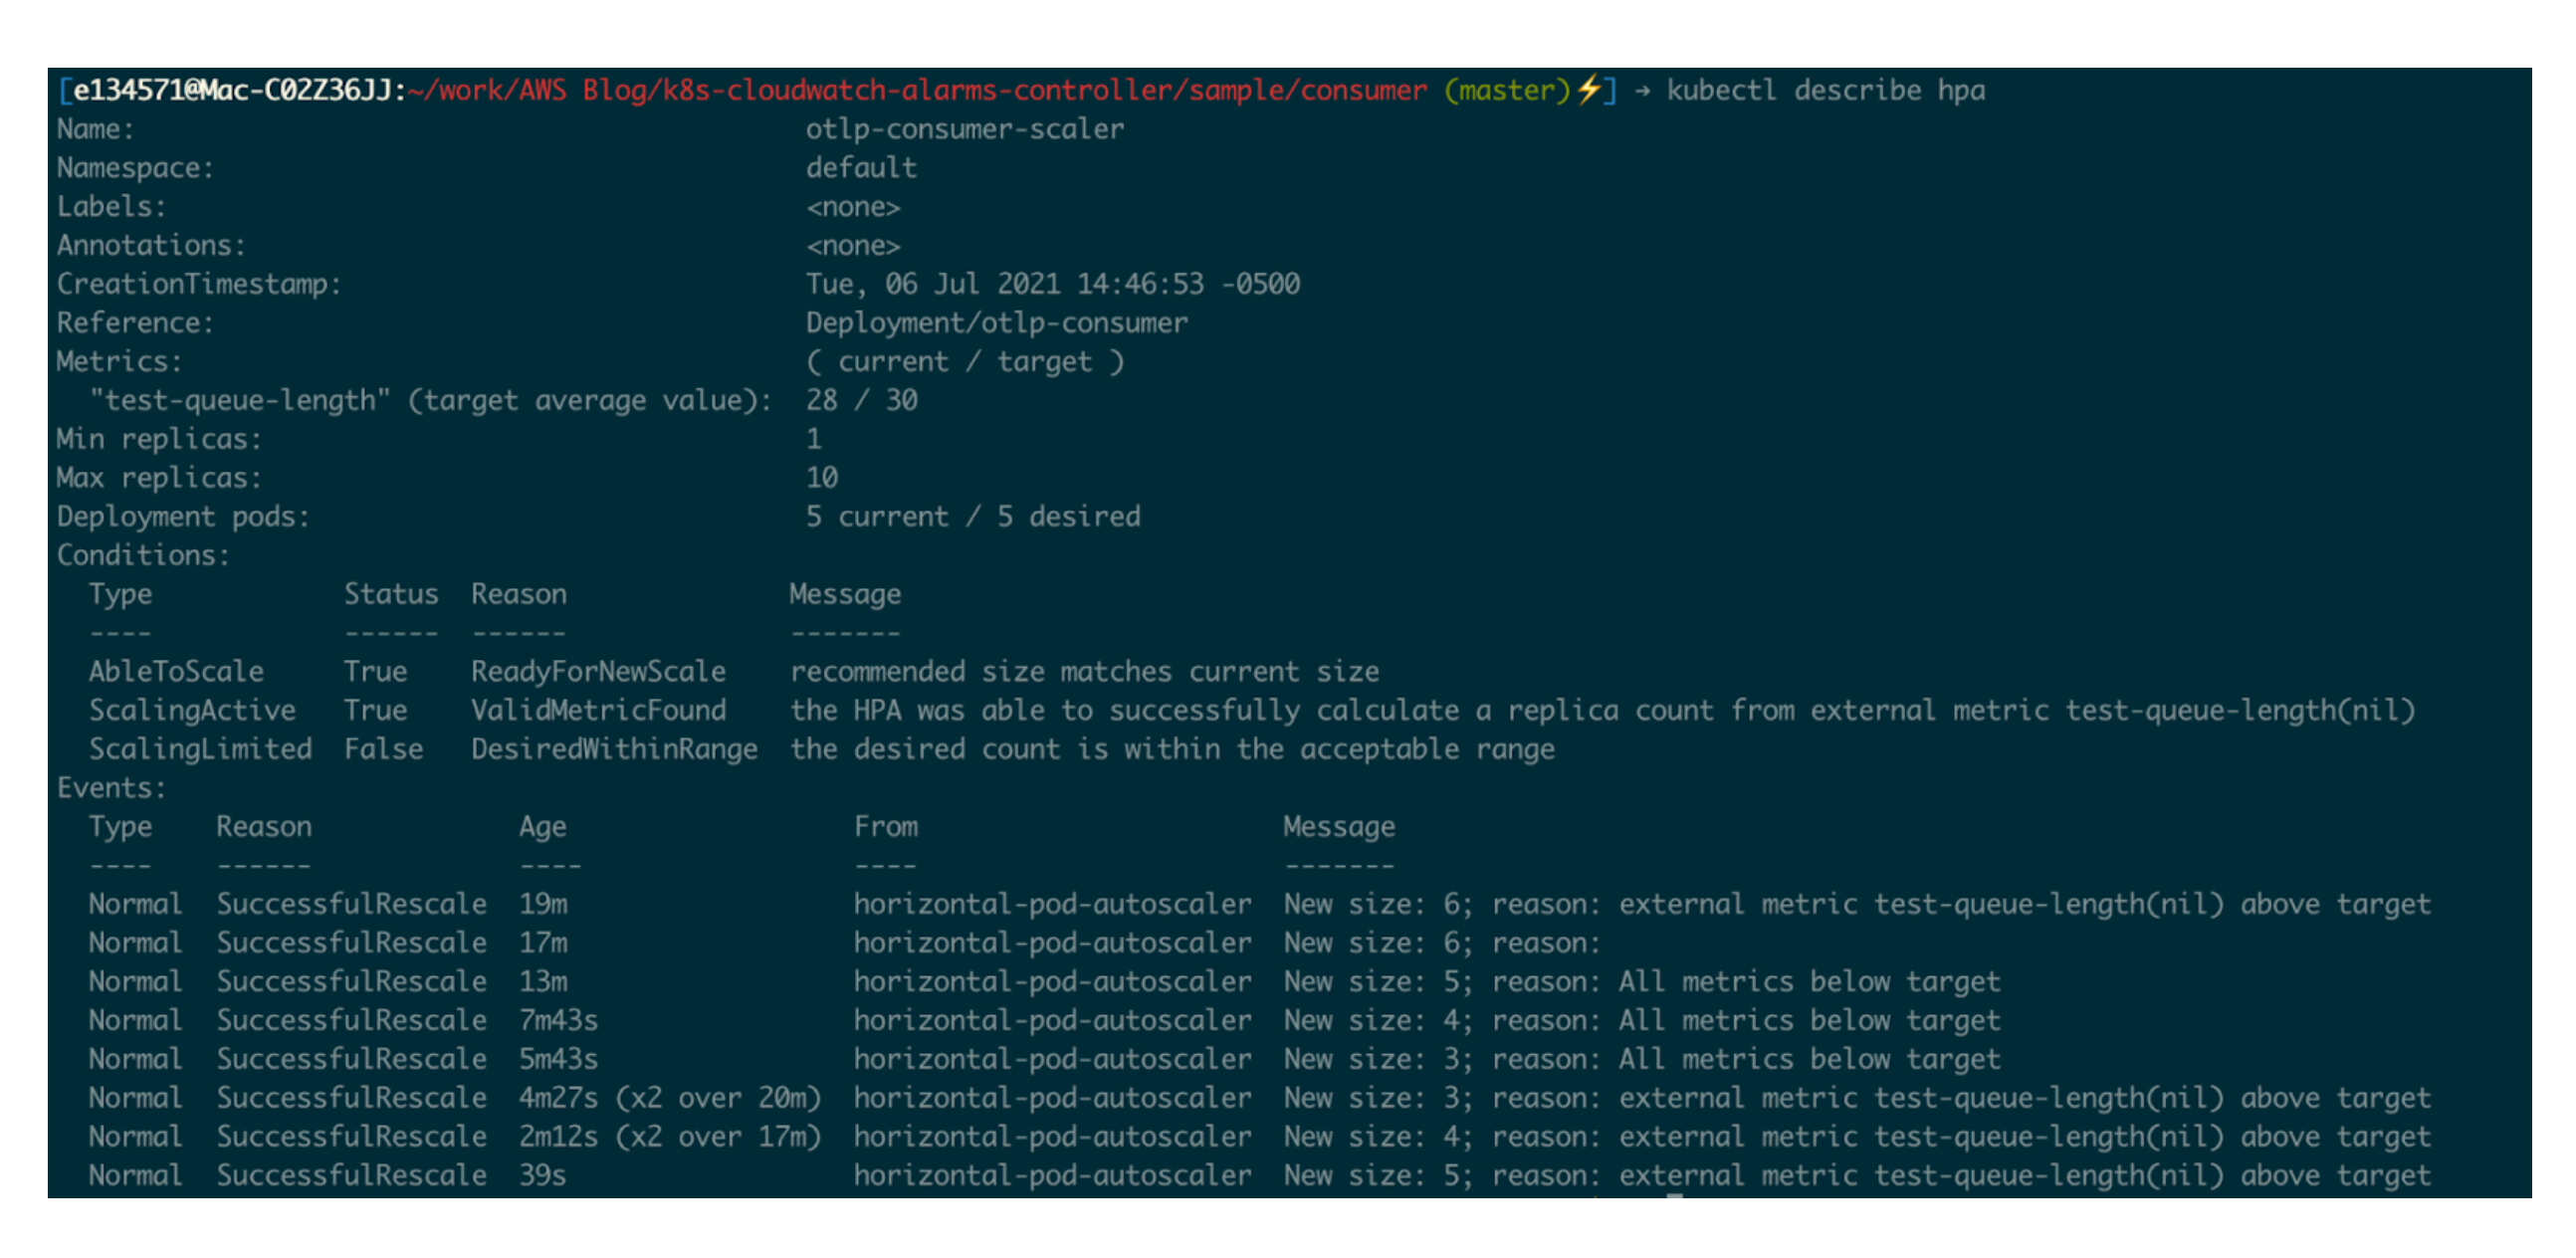Click the e134571@Mac-C02Z36JJ hostname prompt
The height and width of the screenshot is (1258, 2576).
(x=232, y=91)
